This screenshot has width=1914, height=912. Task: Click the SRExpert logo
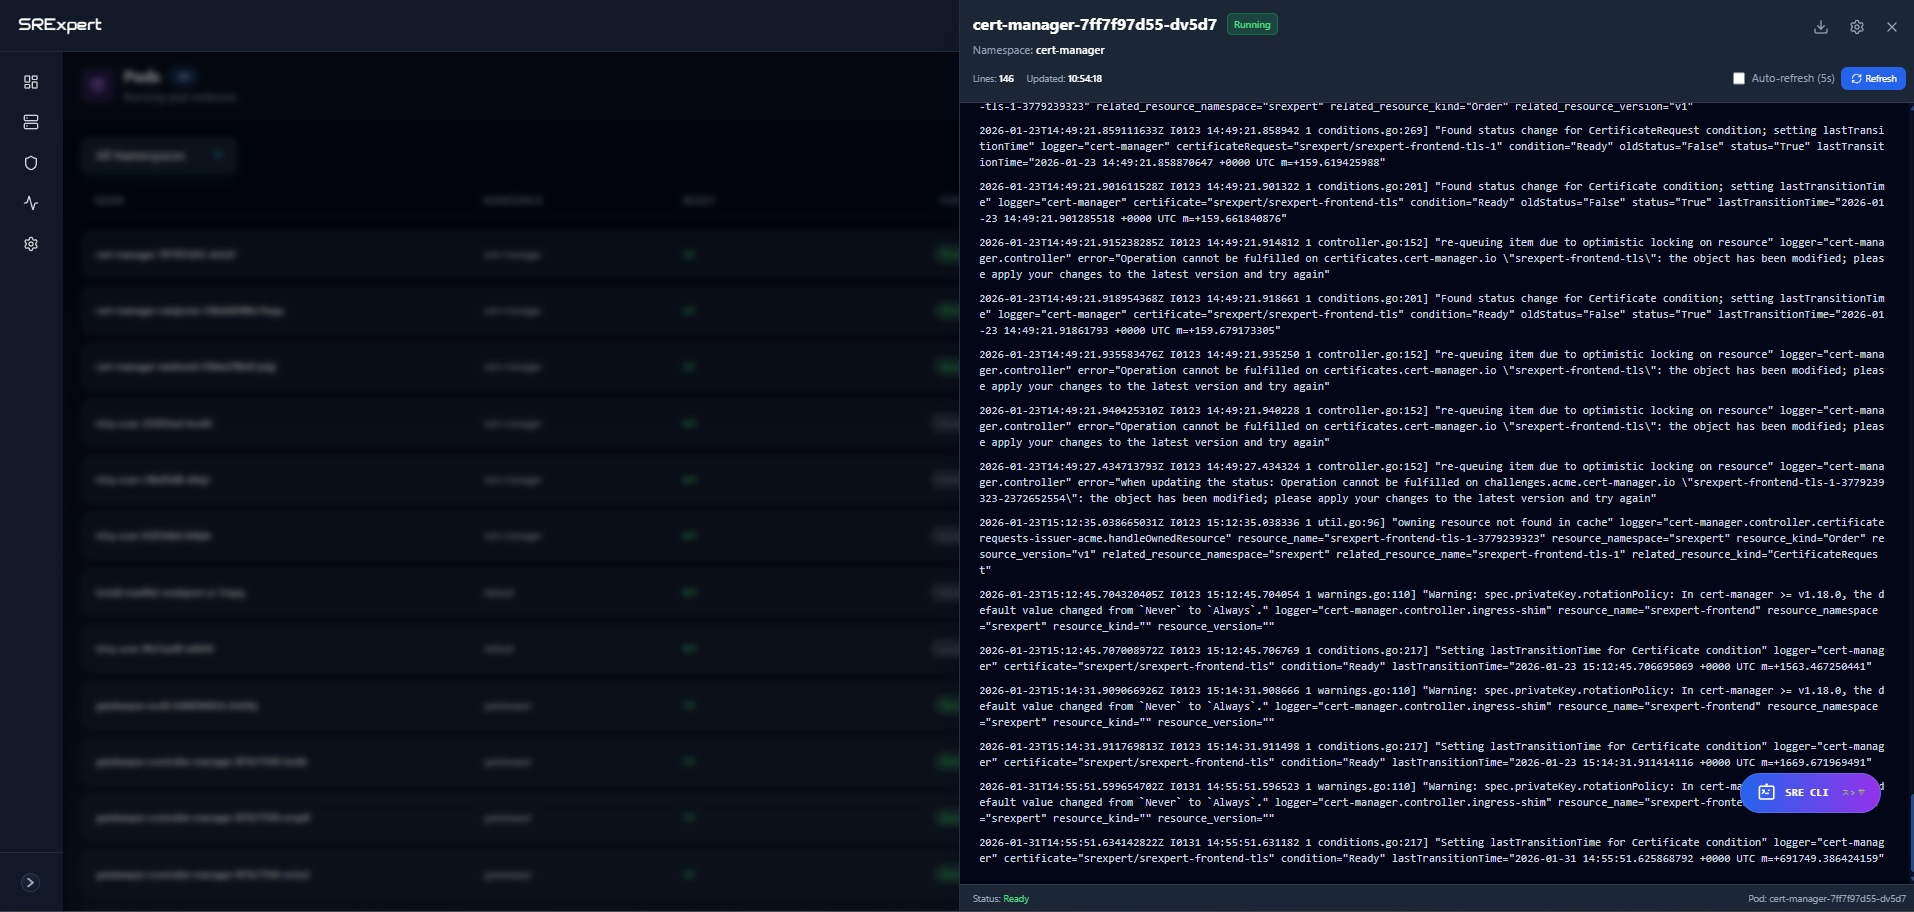coord(62,25)
